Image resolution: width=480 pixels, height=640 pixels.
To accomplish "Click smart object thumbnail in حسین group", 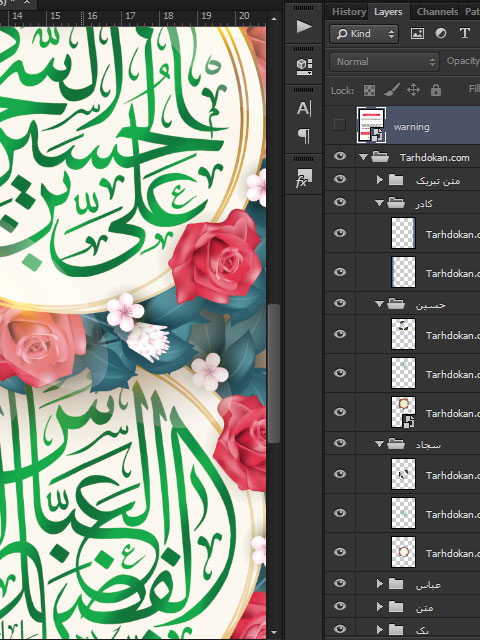I will point(403,412).
